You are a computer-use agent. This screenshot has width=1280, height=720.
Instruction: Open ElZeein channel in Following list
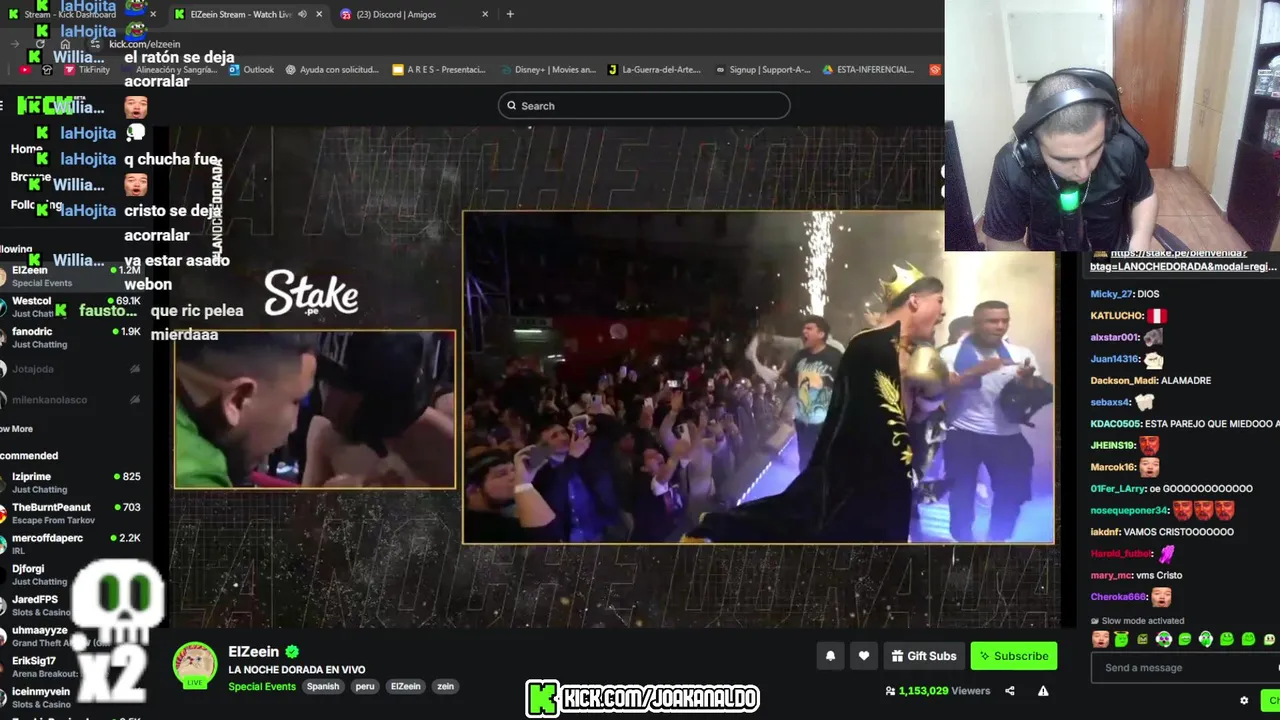(72, 276)
